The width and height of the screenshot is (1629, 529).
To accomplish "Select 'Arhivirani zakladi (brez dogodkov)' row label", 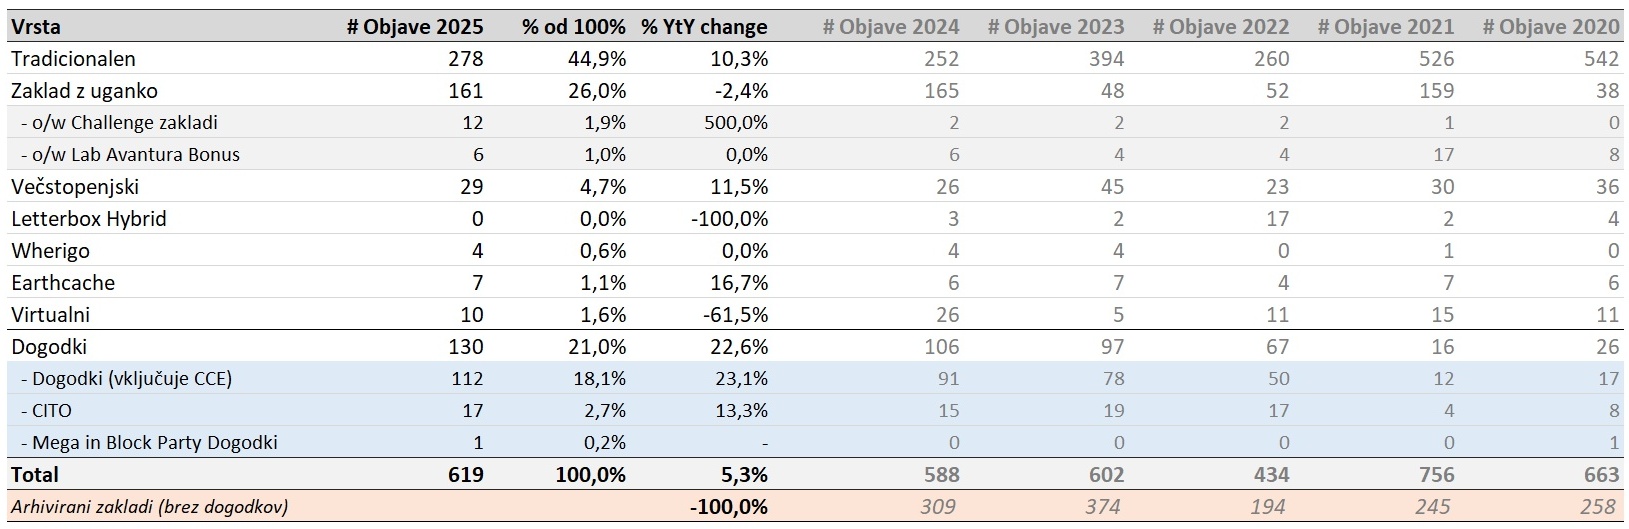I will pos(149,507).
